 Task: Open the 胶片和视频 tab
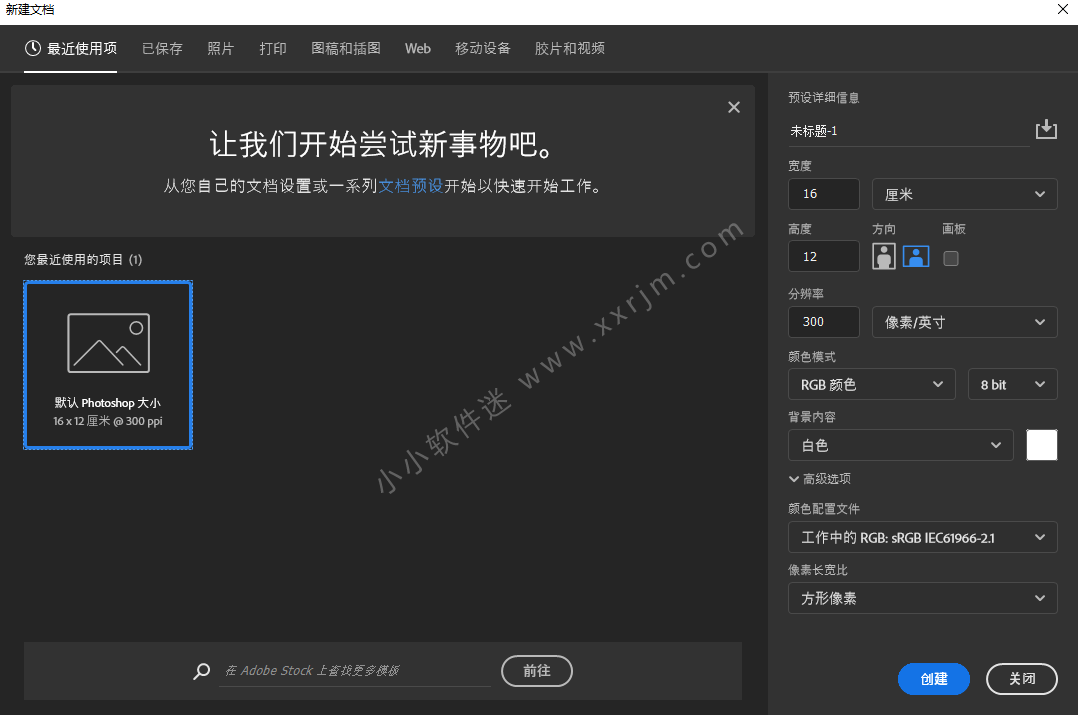click(x=569, y=48)
